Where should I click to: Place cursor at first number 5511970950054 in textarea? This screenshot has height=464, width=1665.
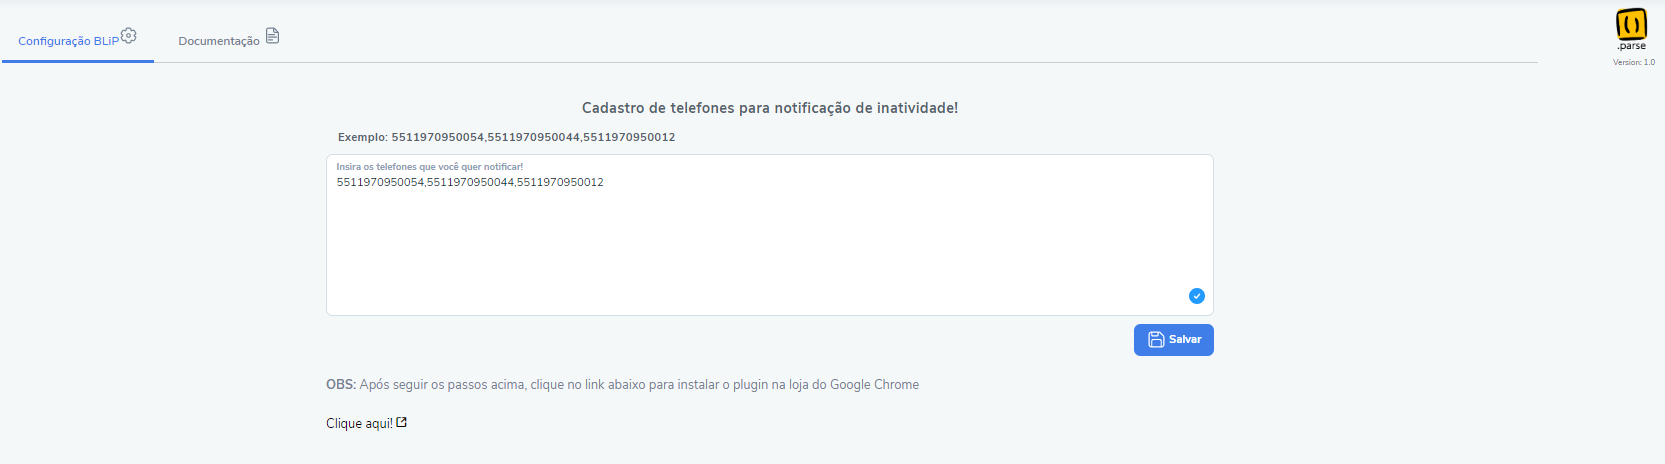point(380,182)
